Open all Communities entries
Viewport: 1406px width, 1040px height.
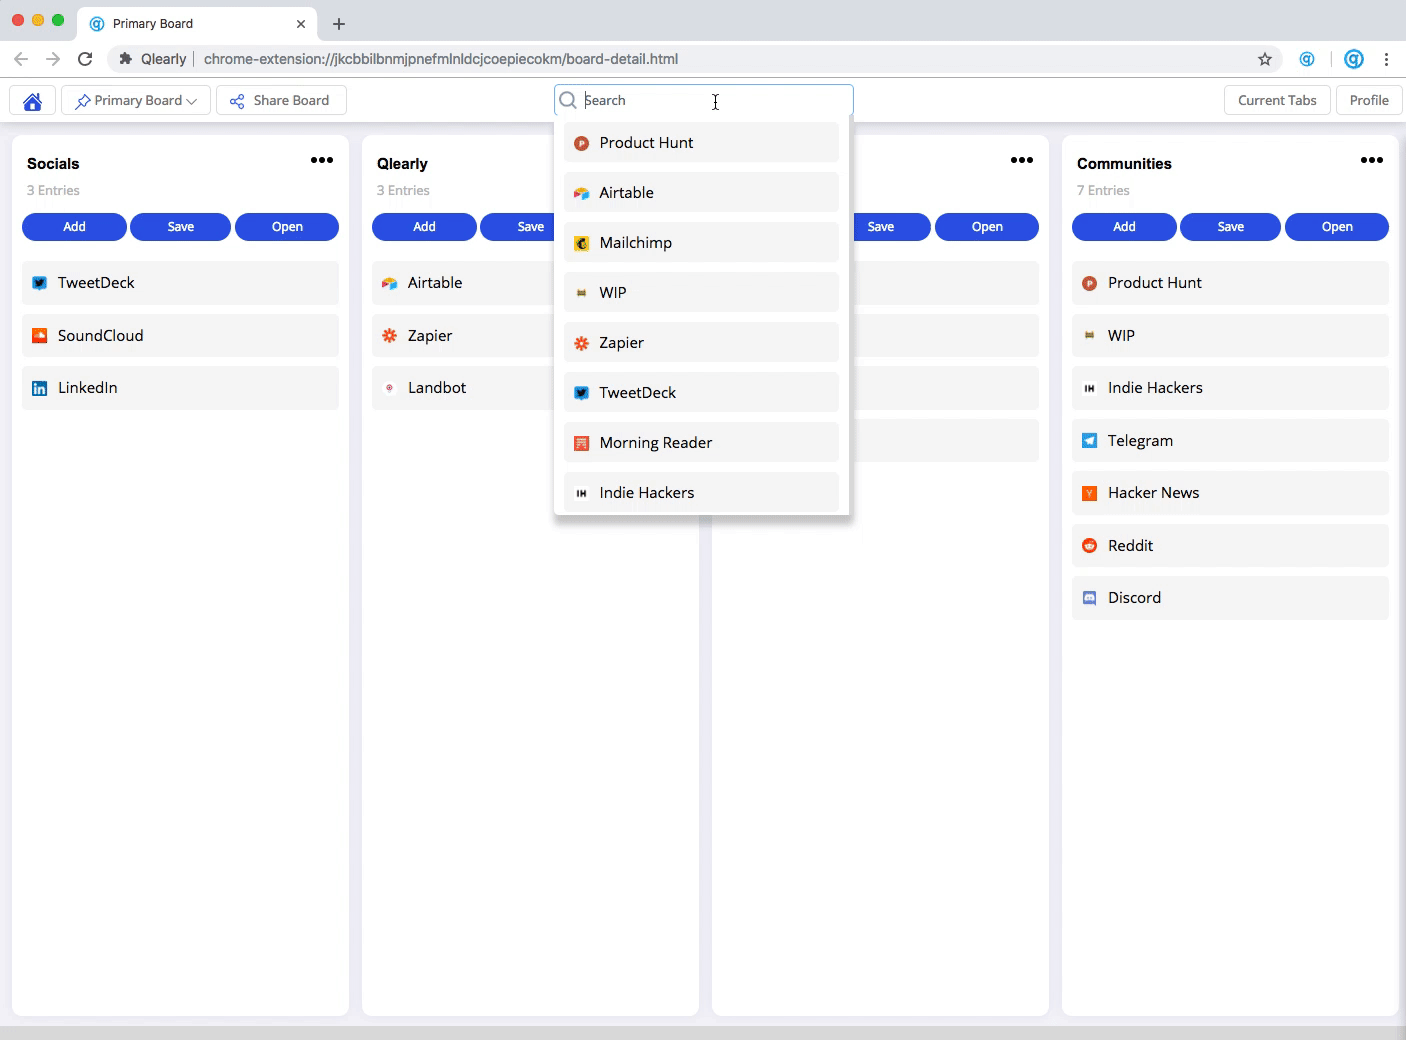coord(1337,227)
